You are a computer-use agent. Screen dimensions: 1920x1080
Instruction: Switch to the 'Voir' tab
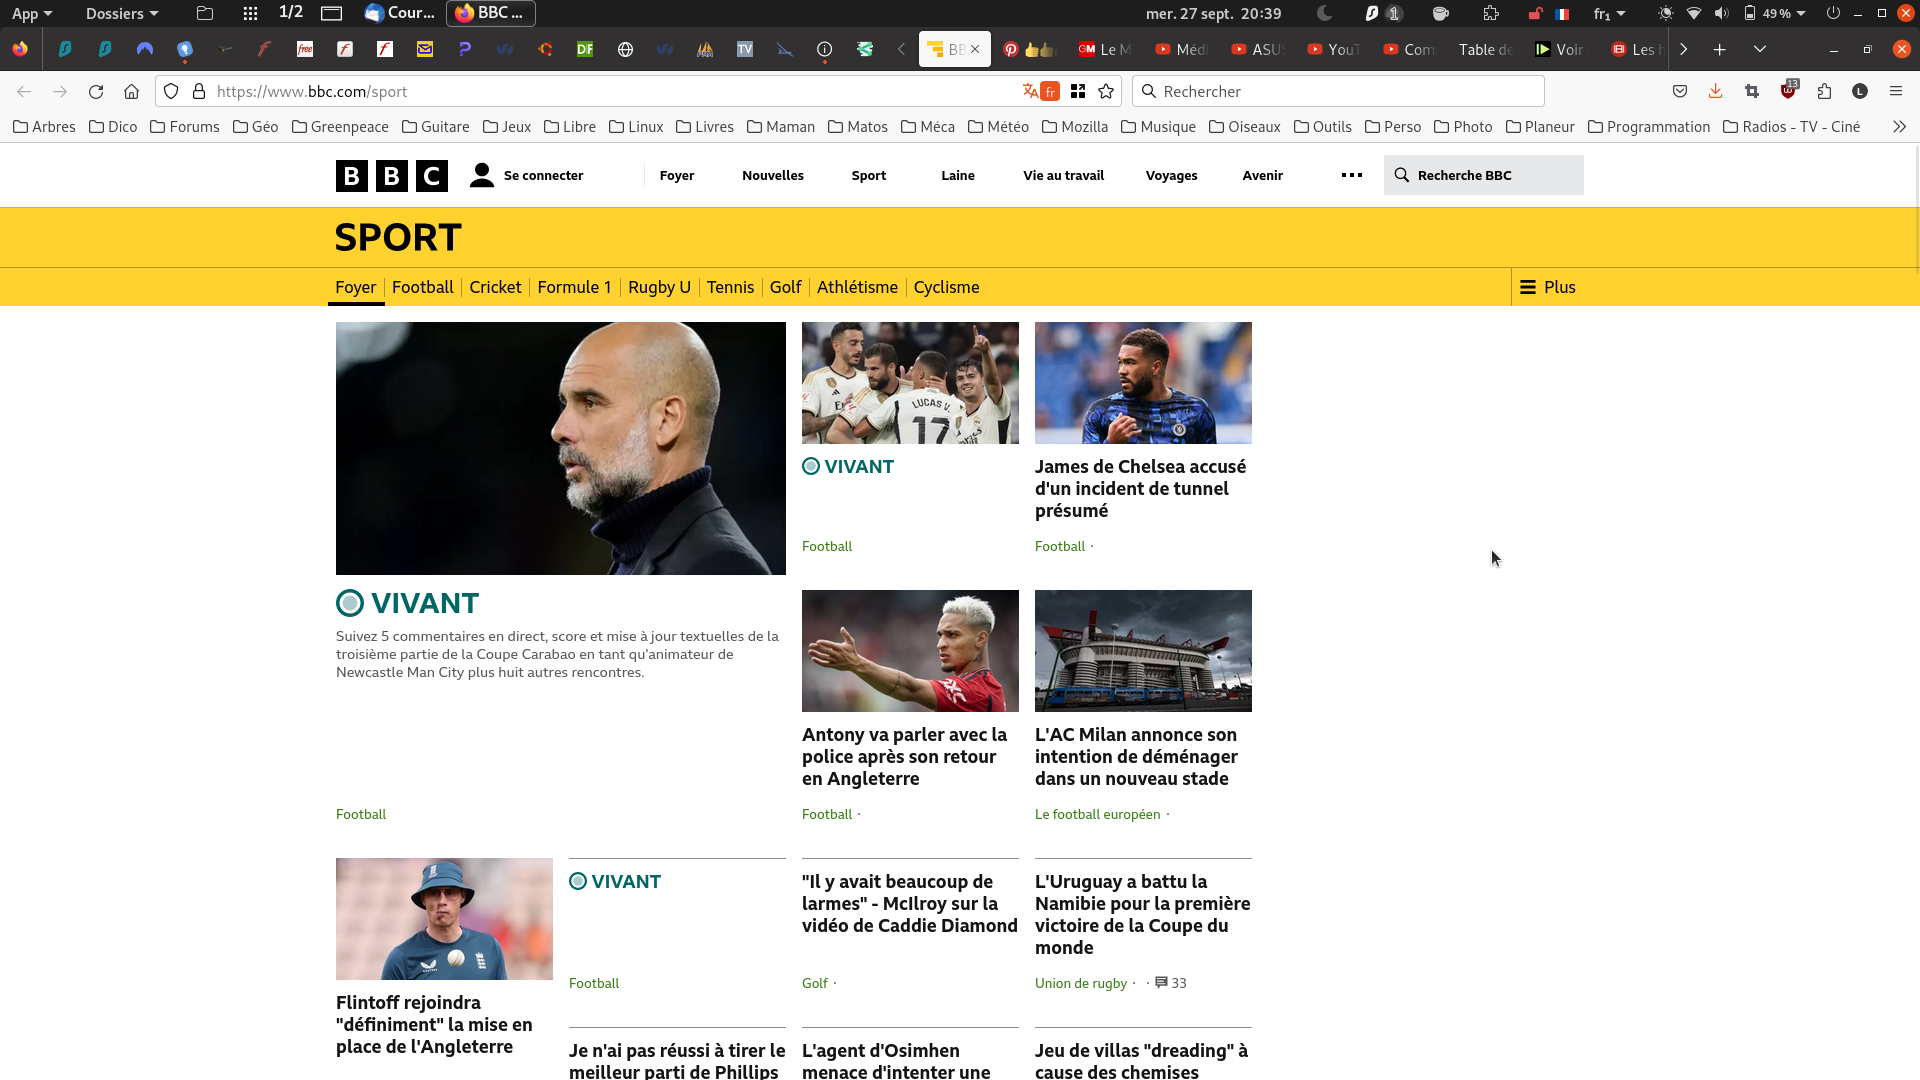point(1561,49)
